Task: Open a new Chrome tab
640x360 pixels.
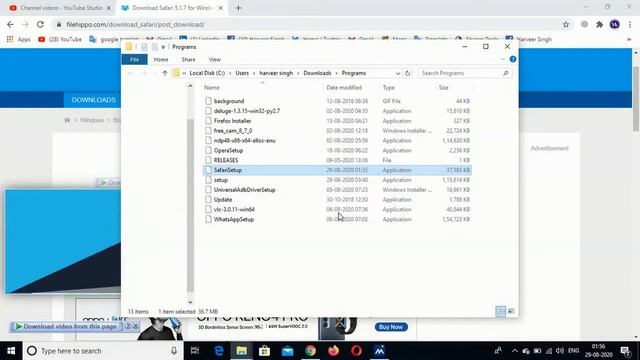Action: click(x=238, y=8)
